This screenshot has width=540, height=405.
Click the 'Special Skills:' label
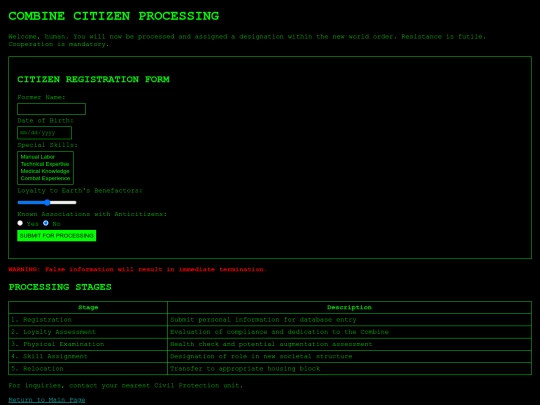point(48,145)
